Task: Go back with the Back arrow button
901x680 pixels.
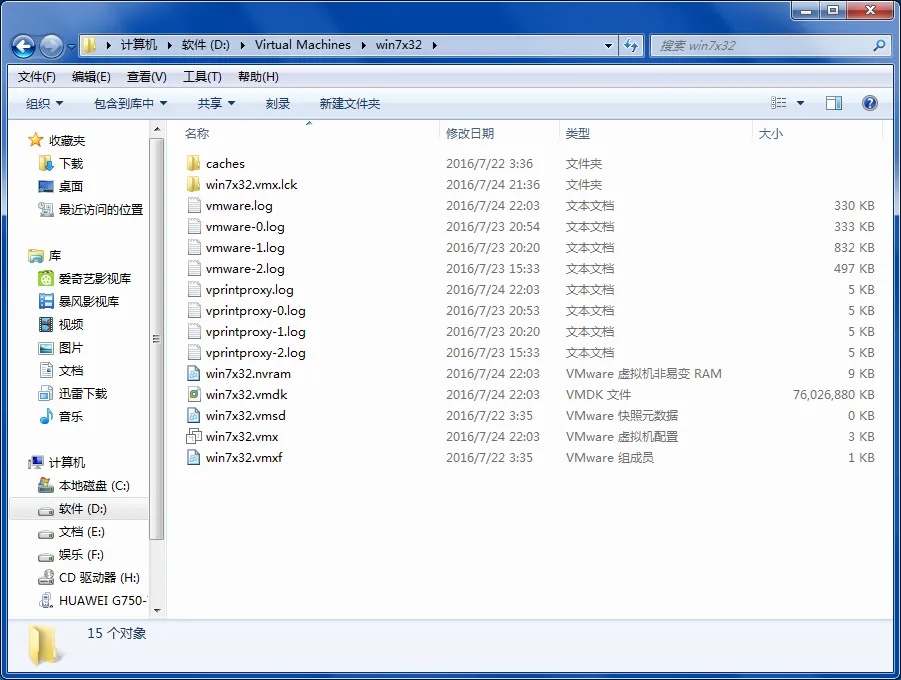Action: [x=24, y=47]
